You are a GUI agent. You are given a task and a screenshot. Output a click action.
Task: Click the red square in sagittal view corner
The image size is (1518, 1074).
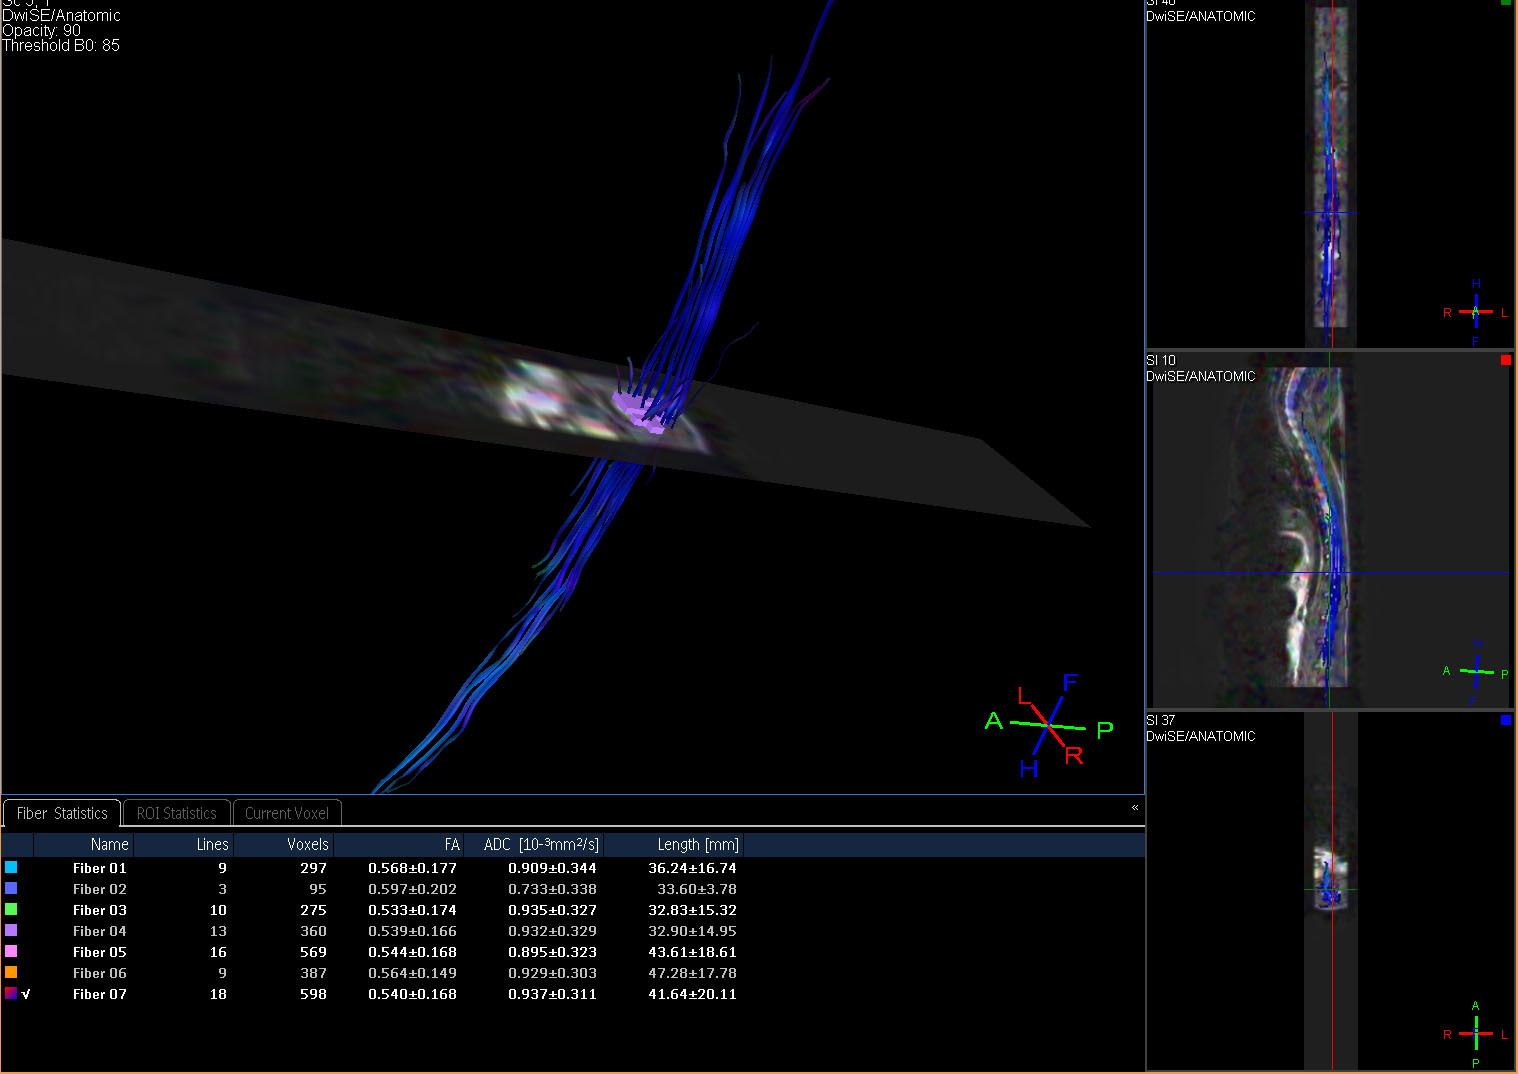coord(1506,360)
